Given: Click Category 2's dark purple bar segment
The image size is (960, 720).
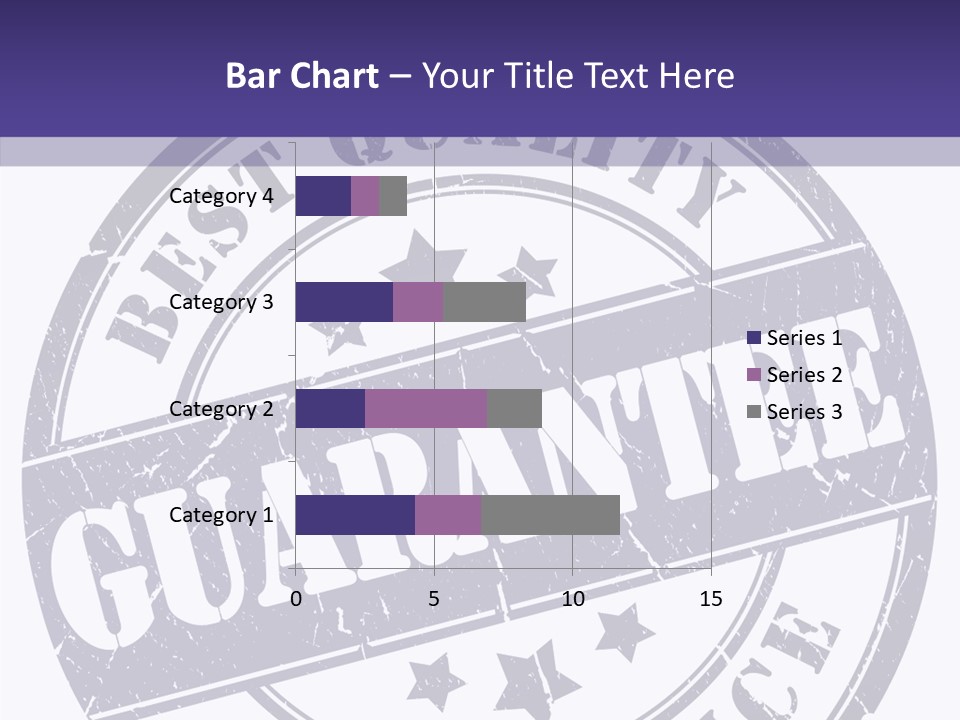Looking at the screenshot, I should (x=330, y=409).
